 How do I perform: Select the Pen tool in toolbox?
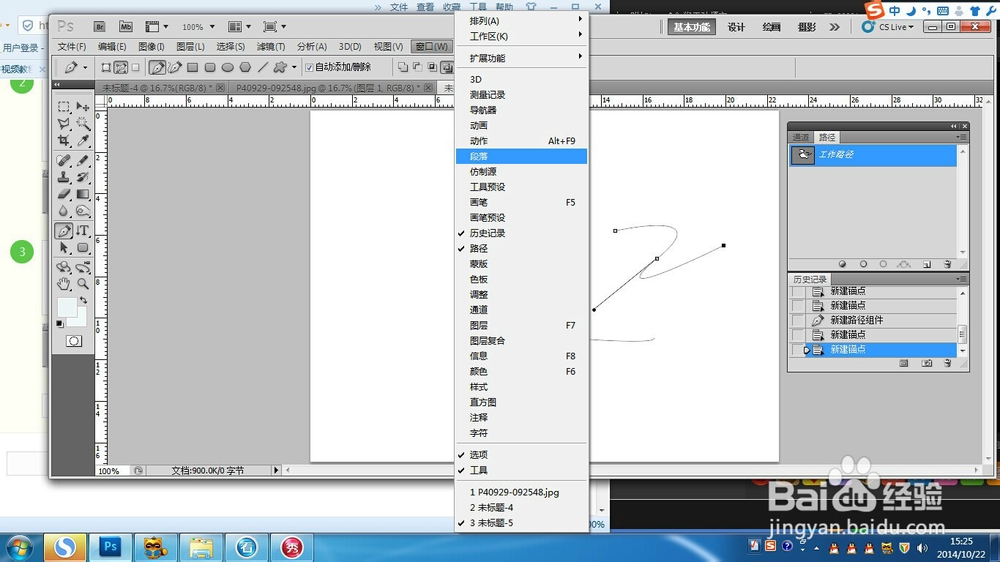click(x=64, y=231)
